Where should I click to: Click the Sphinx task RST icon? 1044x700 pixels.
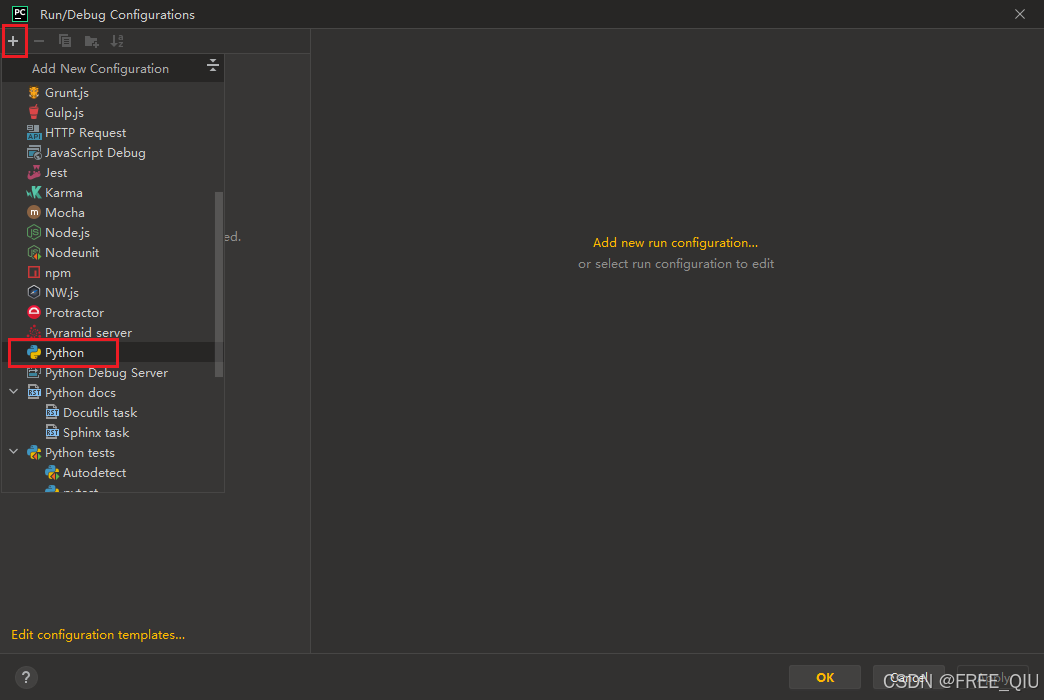[x=52, y=432]
